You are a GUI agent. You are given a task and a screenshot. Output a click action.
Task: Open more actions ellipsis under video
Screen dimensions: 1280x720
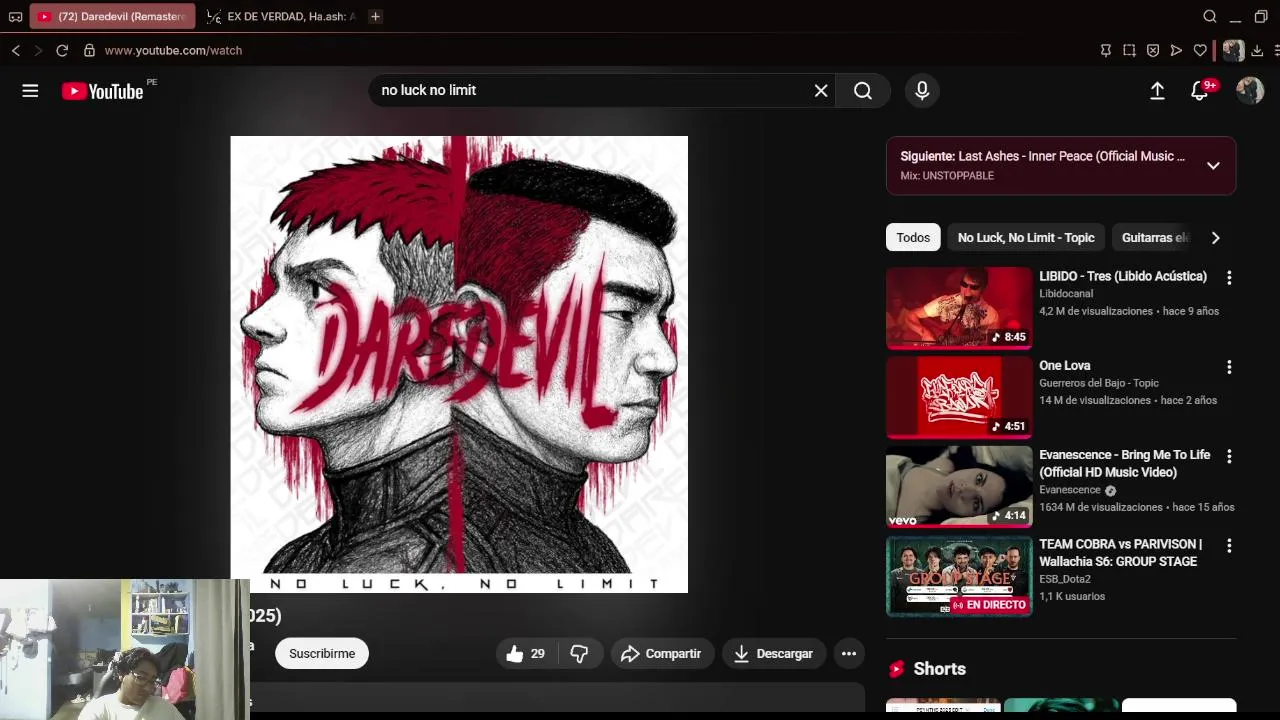click(x=849, y=654)
